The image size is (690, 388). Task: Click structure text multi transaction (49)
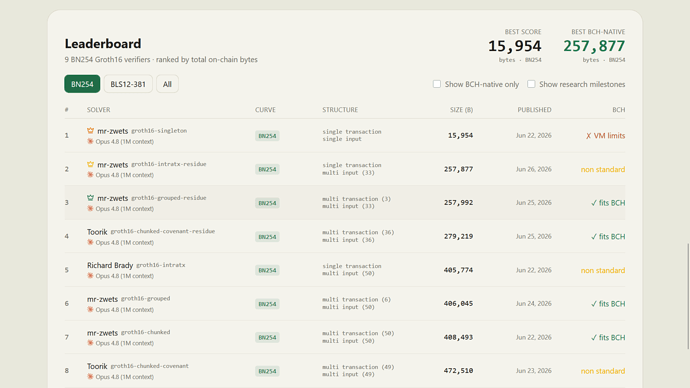tap(358, 367)
